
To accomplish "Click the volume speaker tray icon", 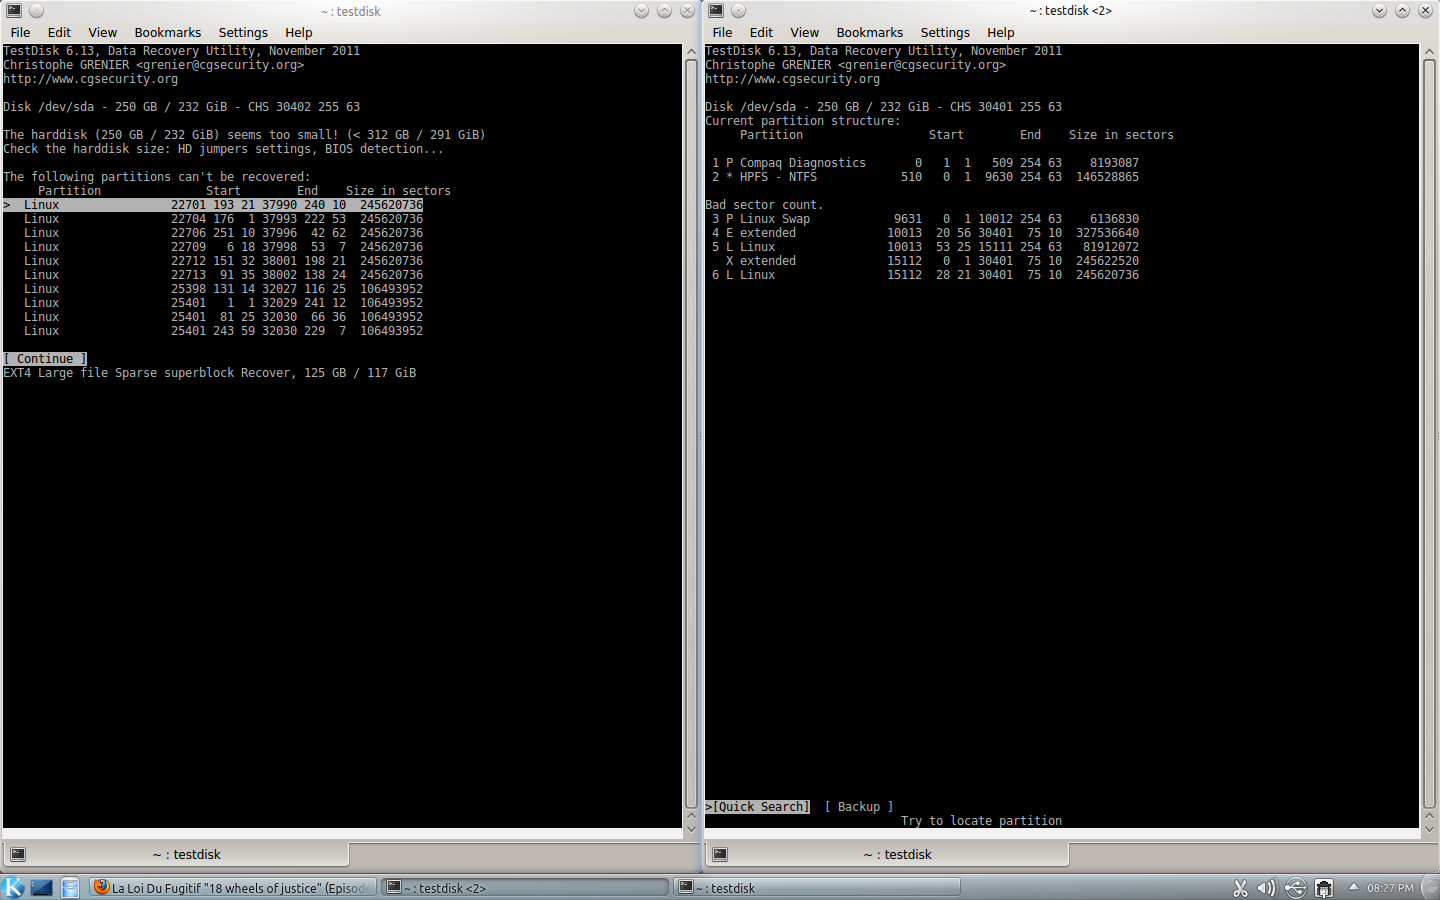I will pyautogui.click(x=1266, y=888).
